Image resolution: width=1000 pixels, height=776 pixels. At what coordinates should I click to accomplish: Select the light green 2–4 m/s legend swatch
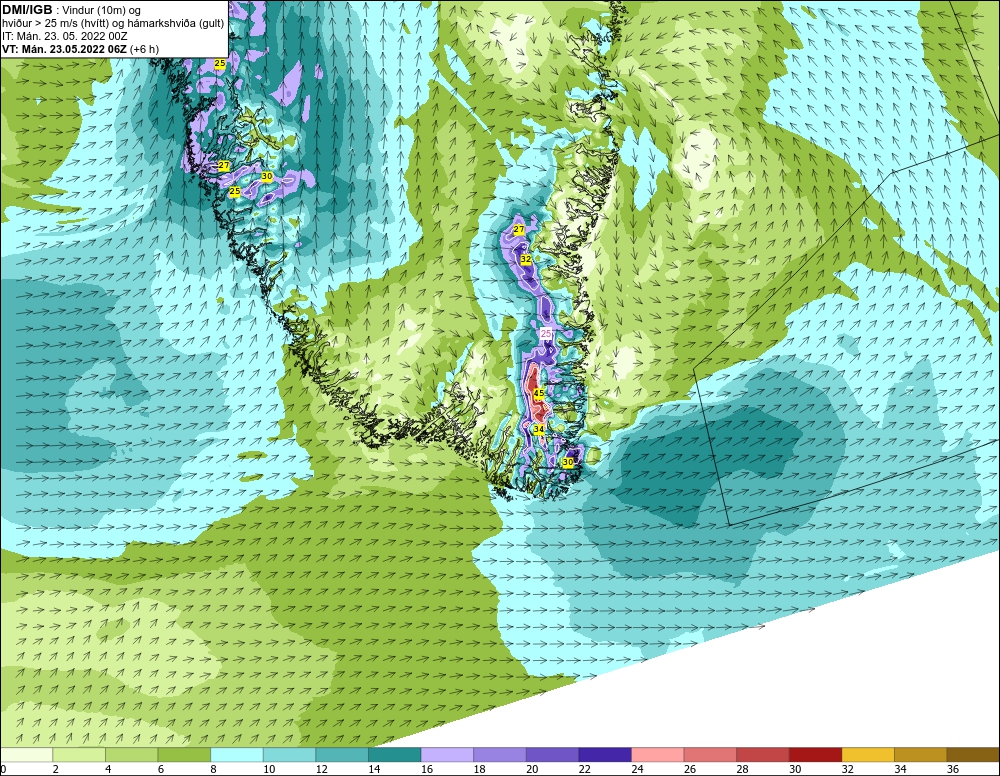[78, 755]
